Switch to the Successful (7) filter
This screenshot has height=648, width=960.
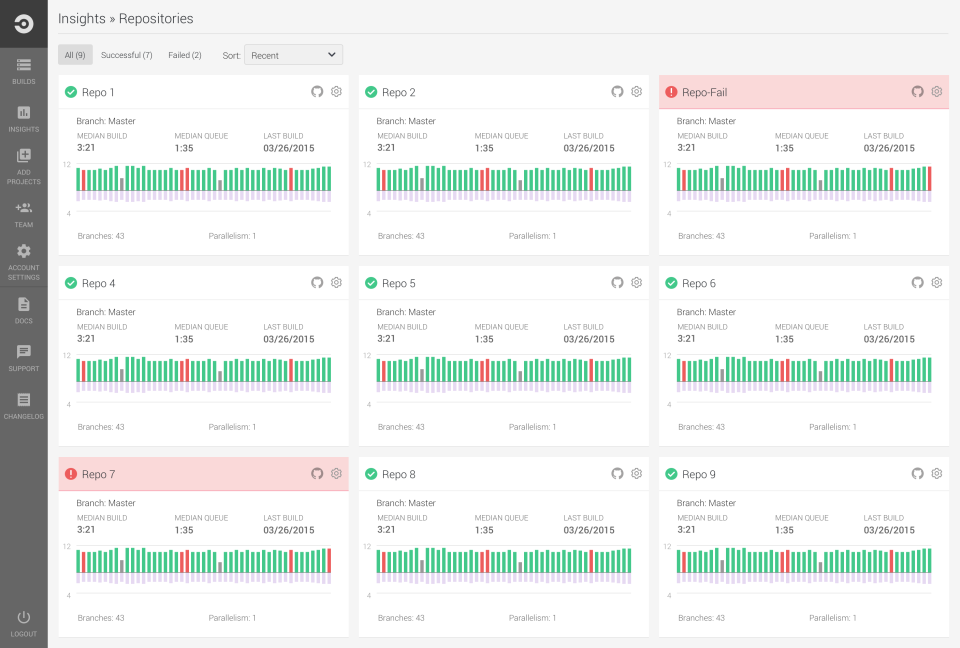click(x=126, y=54)
